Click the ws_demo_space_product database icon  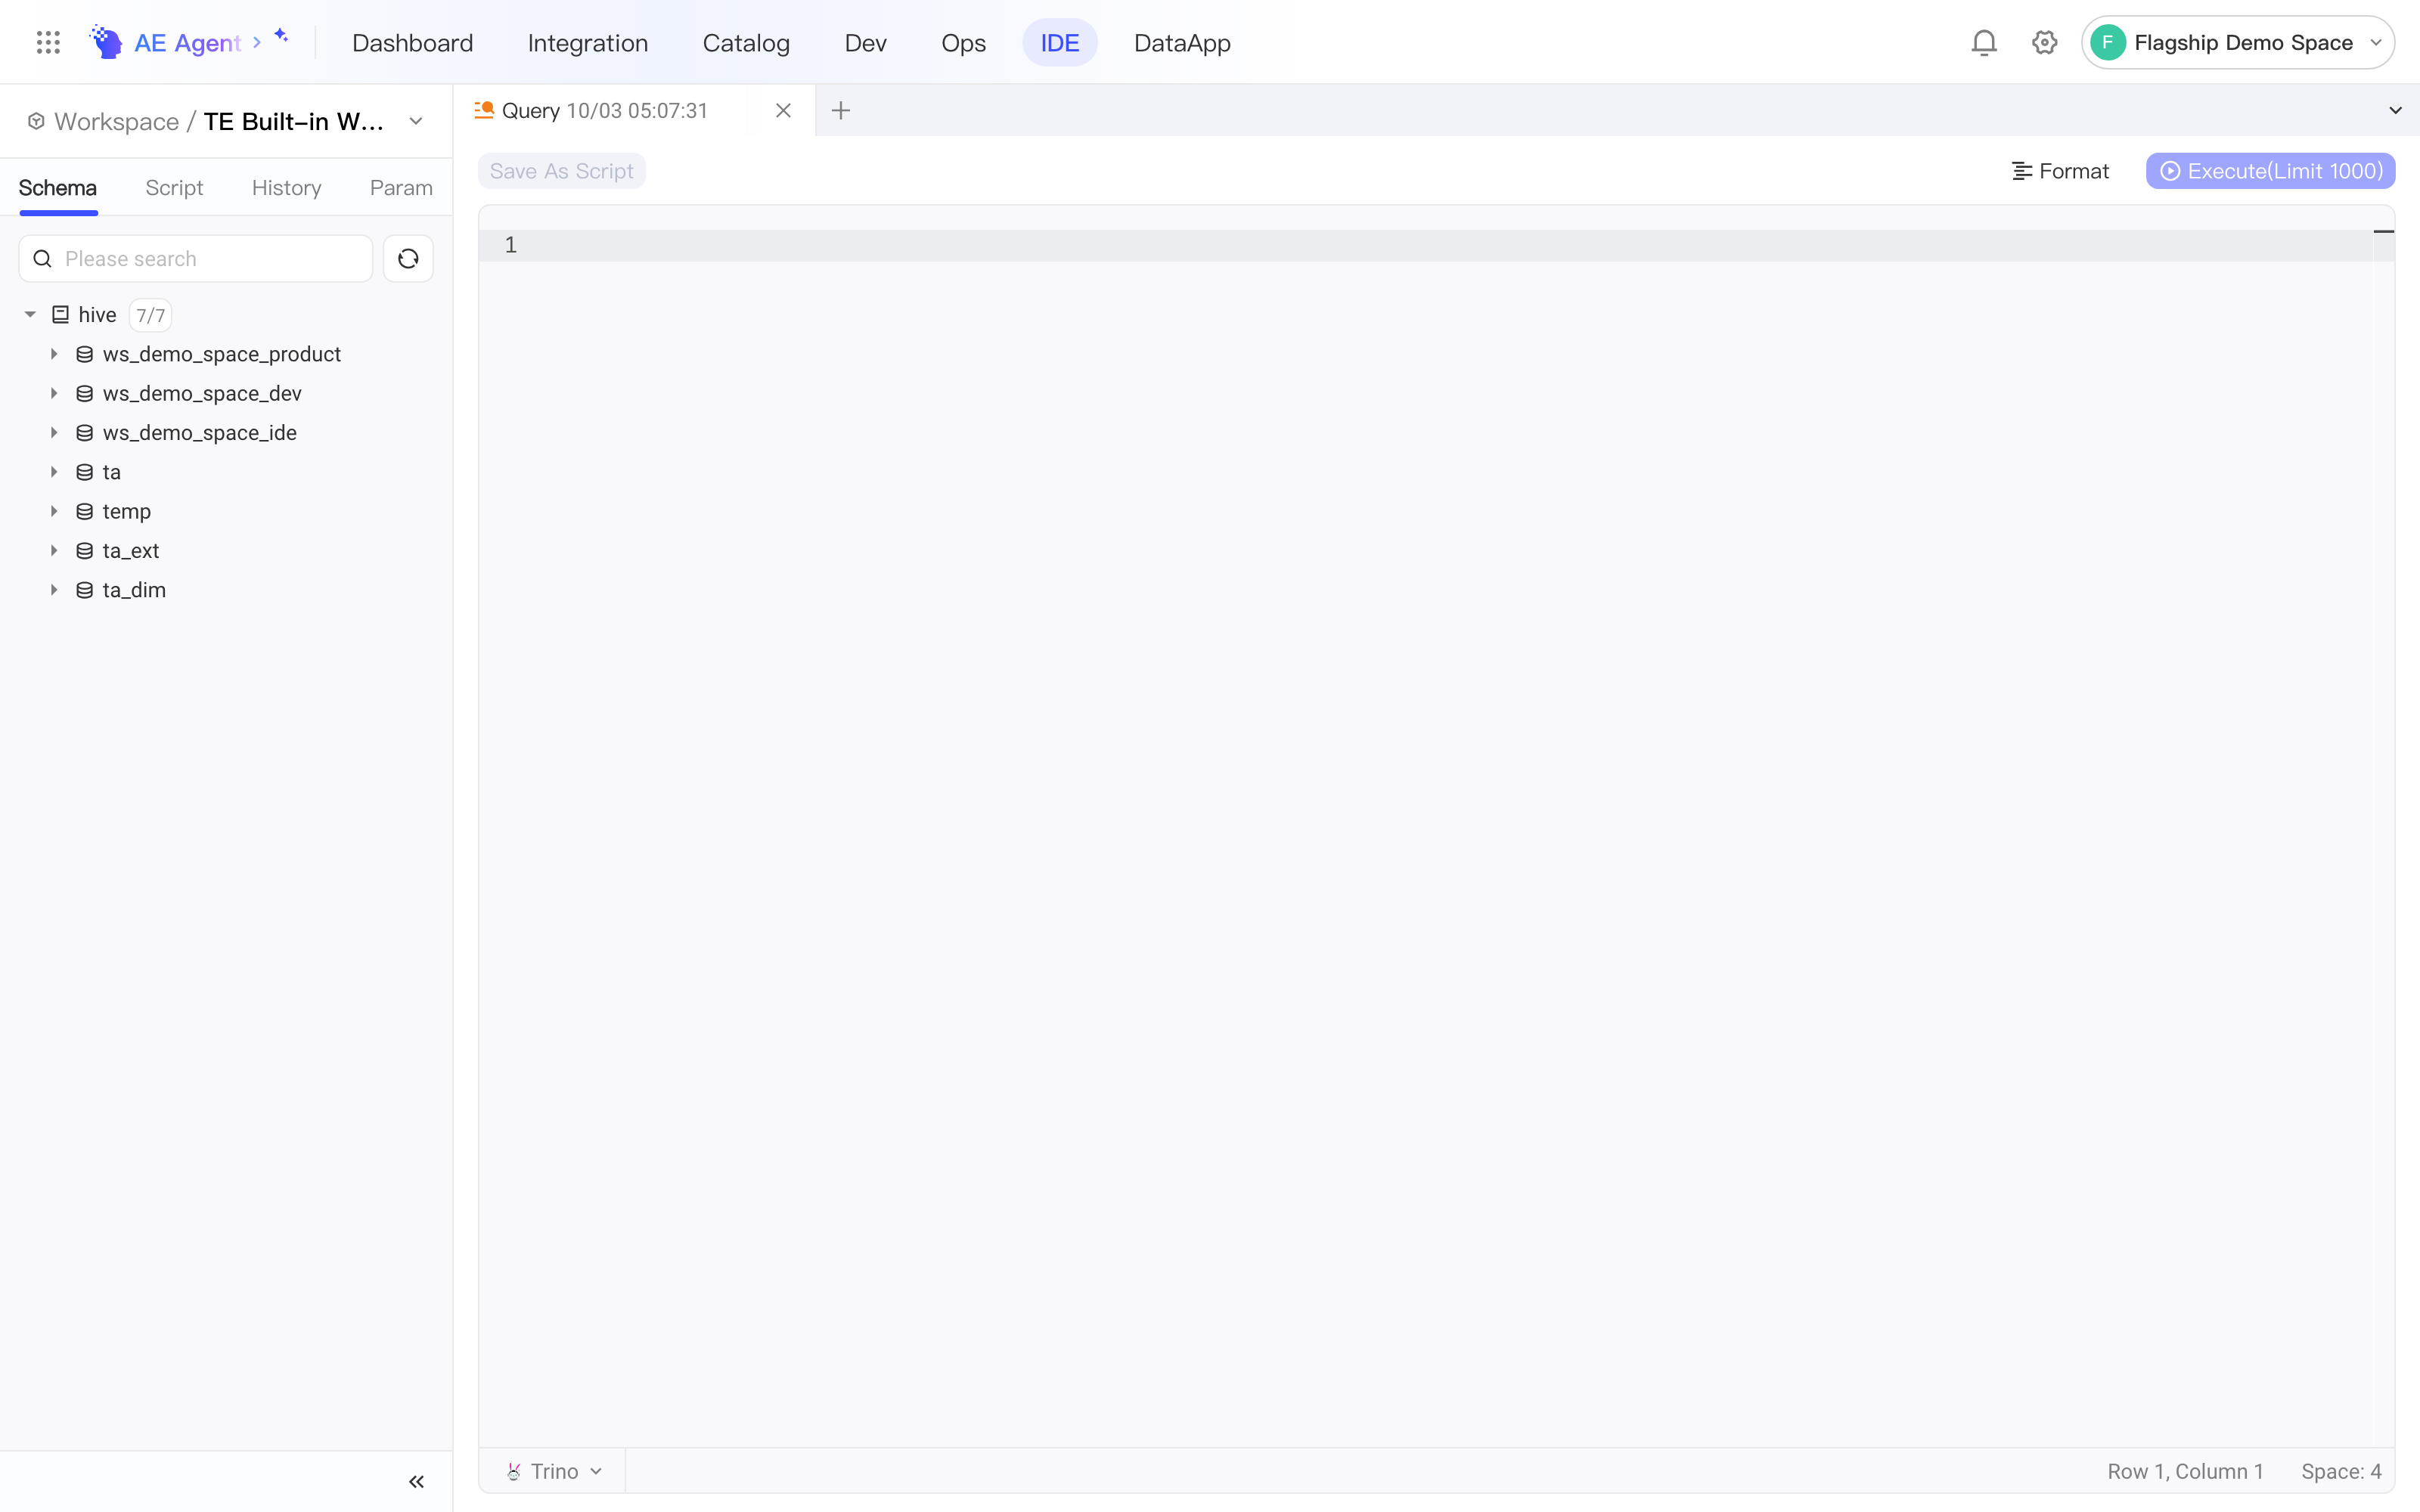point(85,354)
